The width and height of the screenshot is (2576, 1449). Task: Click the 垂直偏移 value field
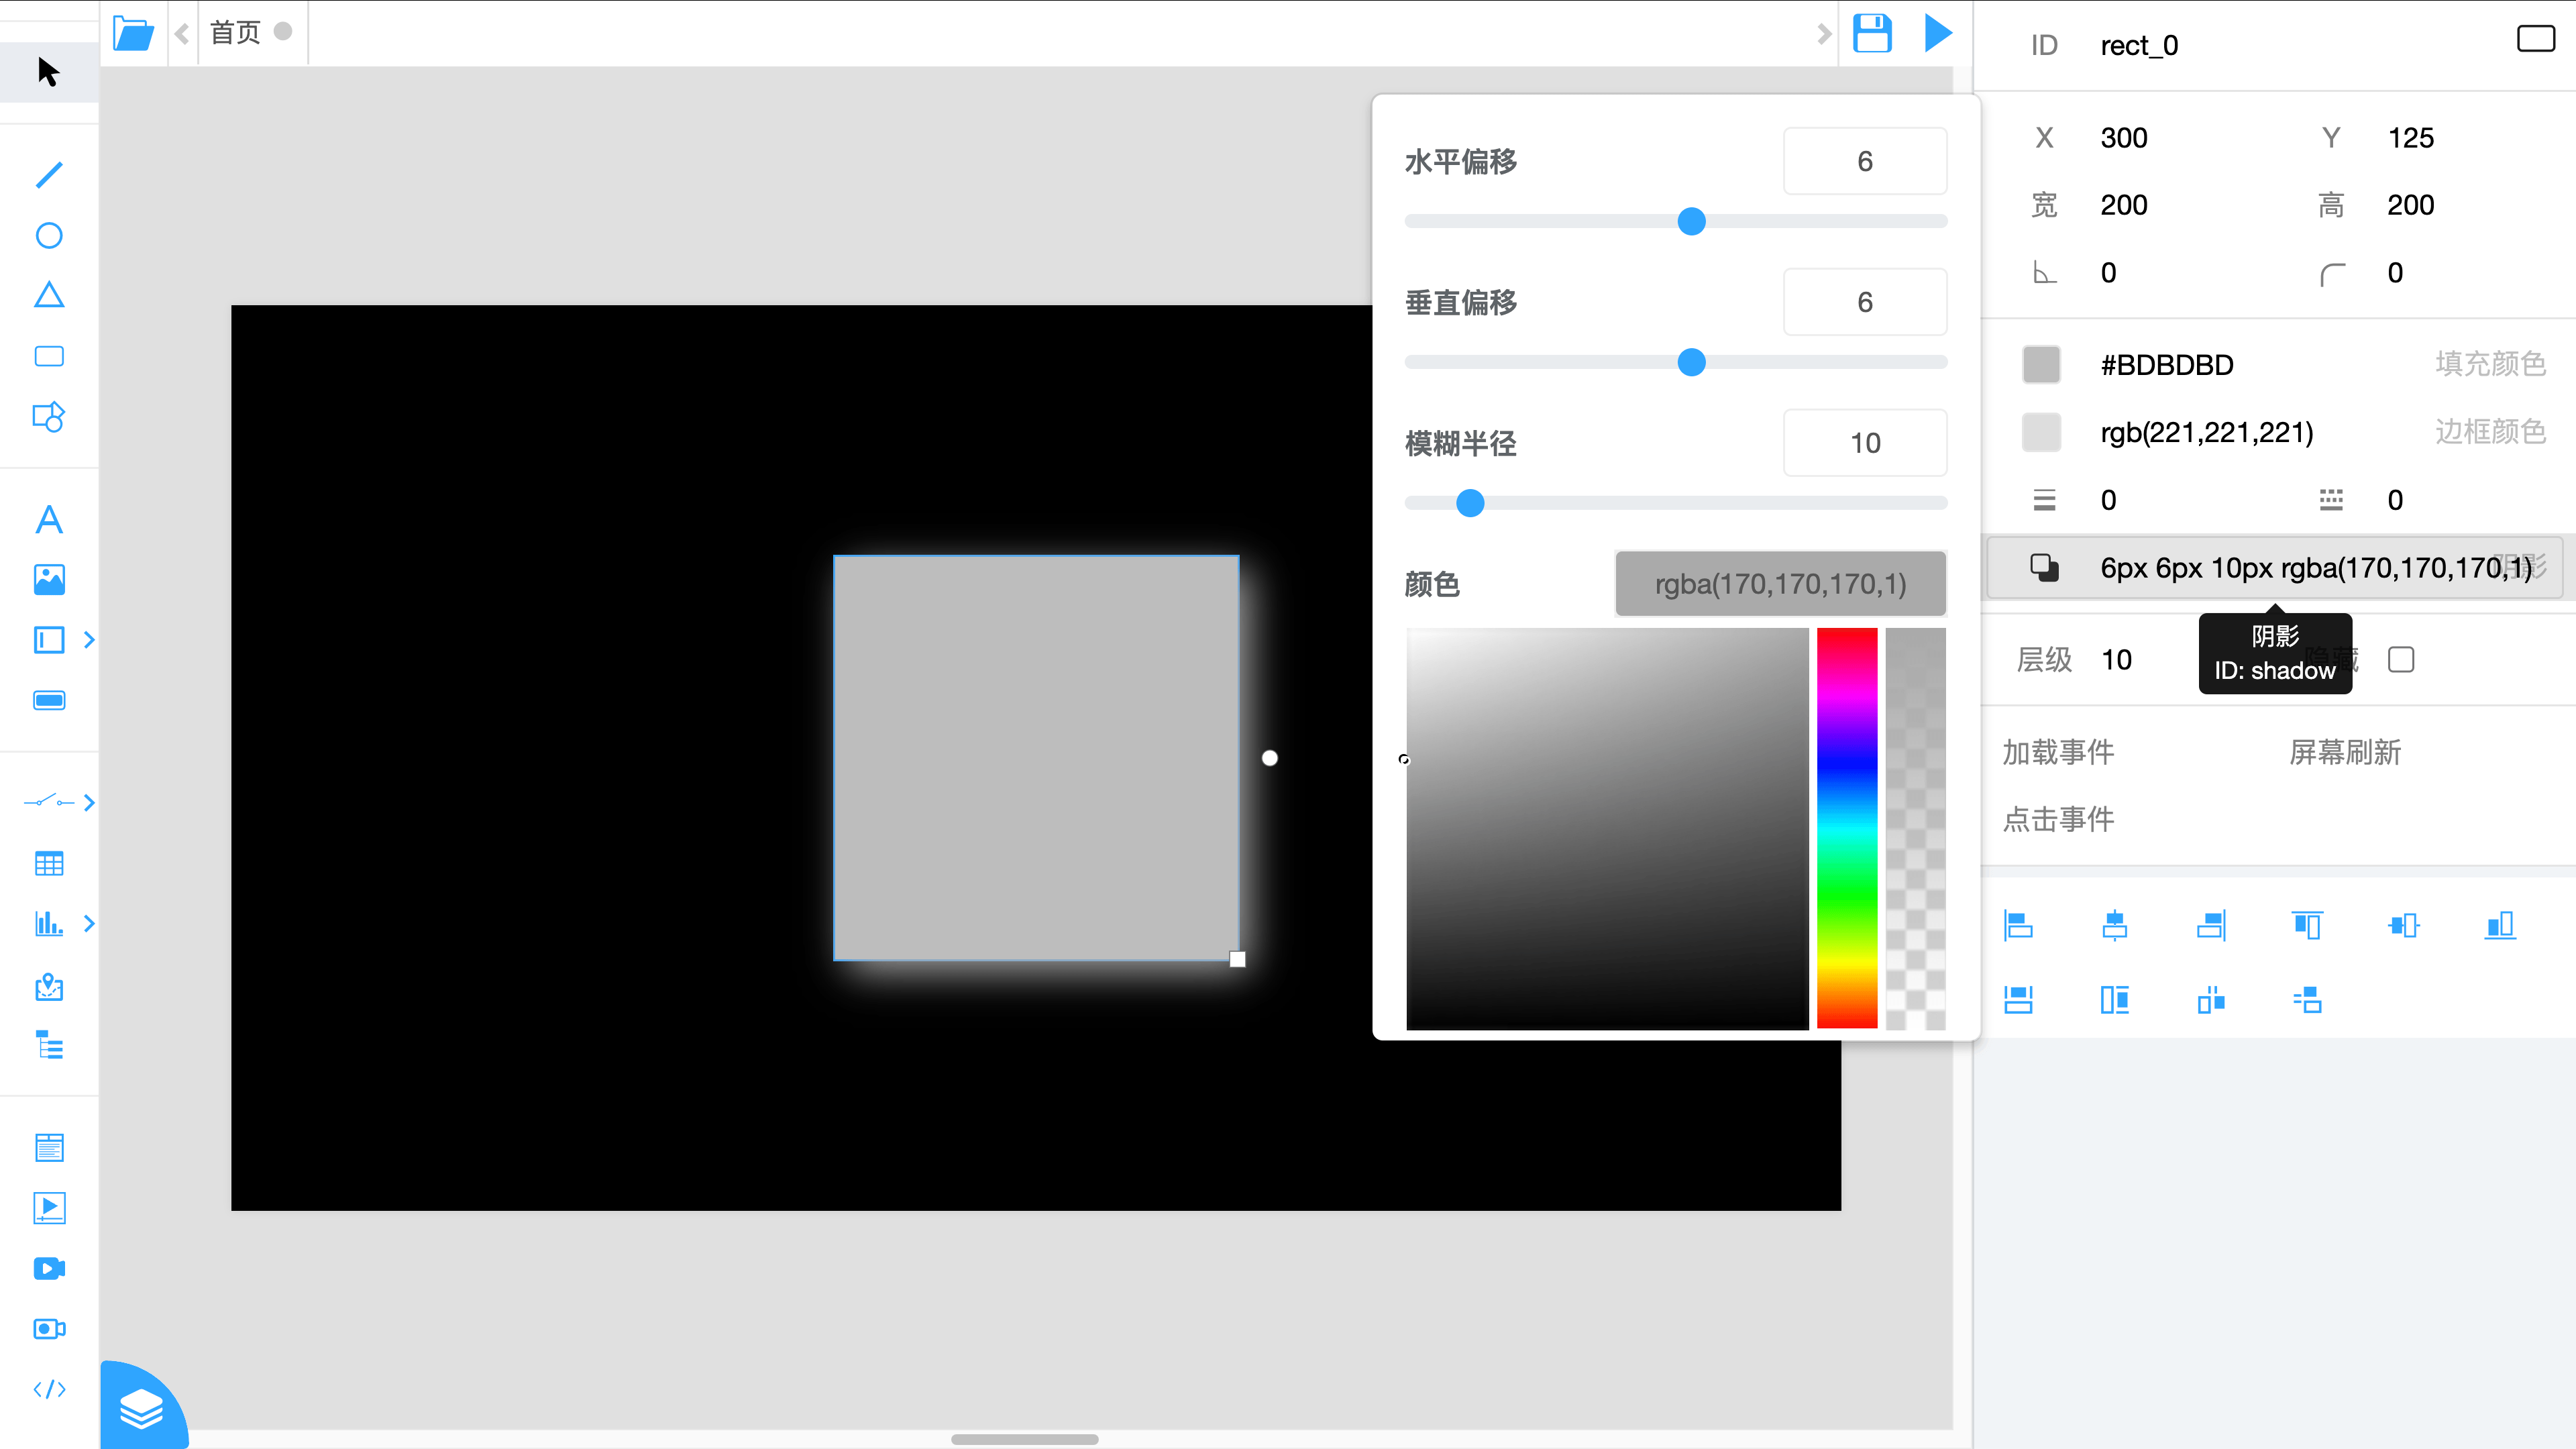point(1864,302)
